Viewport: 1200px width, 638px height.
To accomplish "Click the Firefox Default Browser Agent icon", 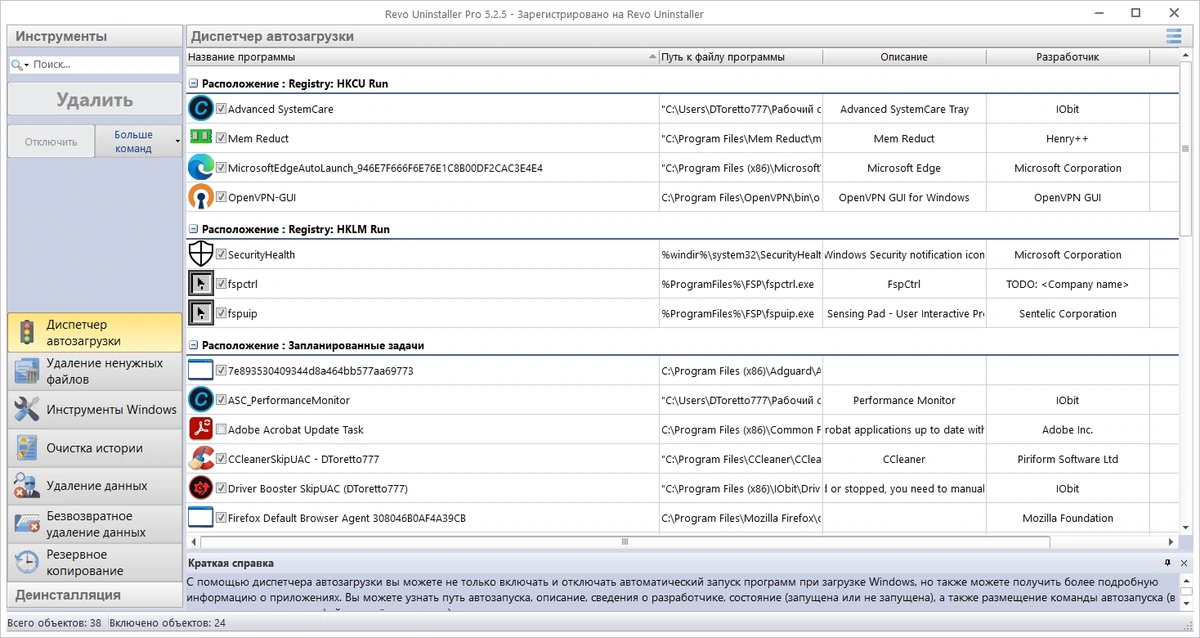I will [201, 518].
